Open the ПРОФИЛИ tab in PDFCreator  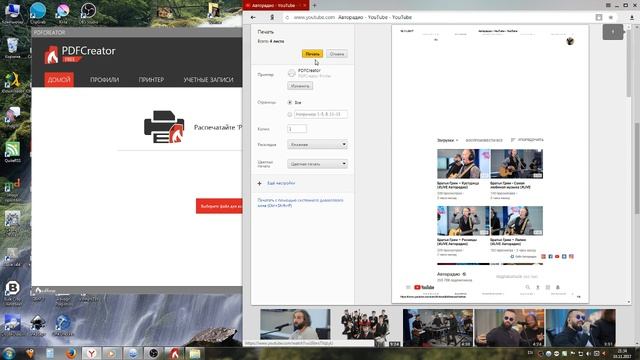tap(104, 80)
